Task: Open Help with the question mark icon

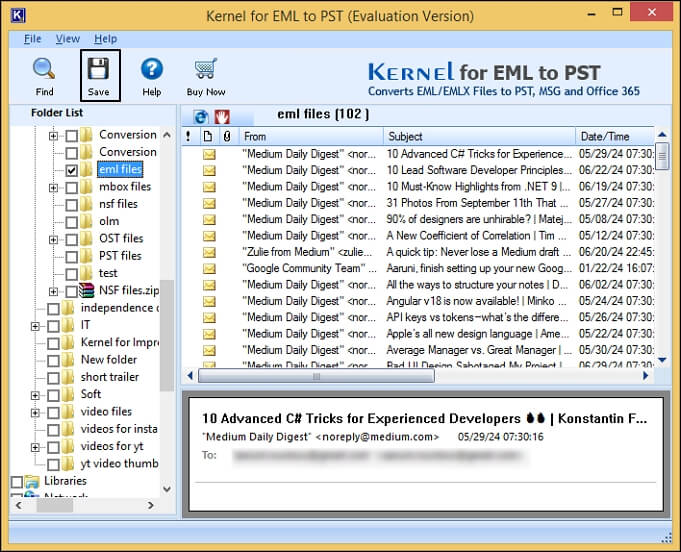Action: coord(151,69)
